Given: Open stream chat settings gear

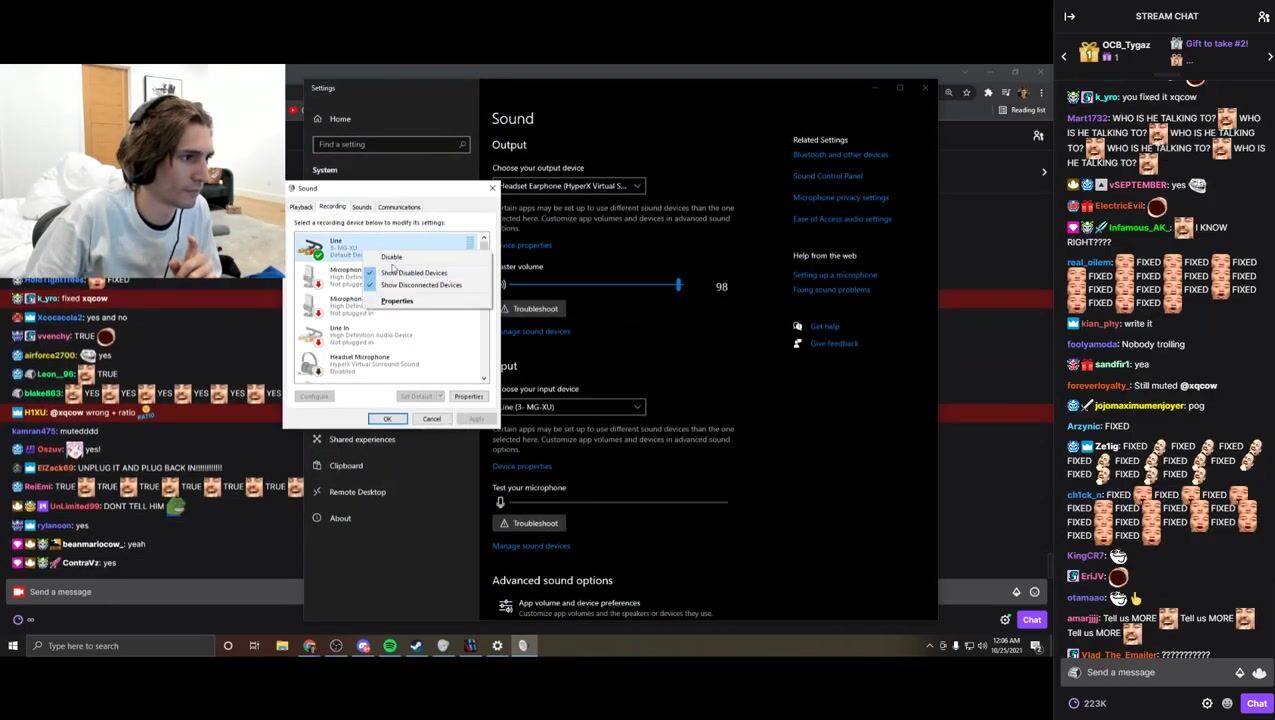Looking at the screenshot, I should (1207, 703).
